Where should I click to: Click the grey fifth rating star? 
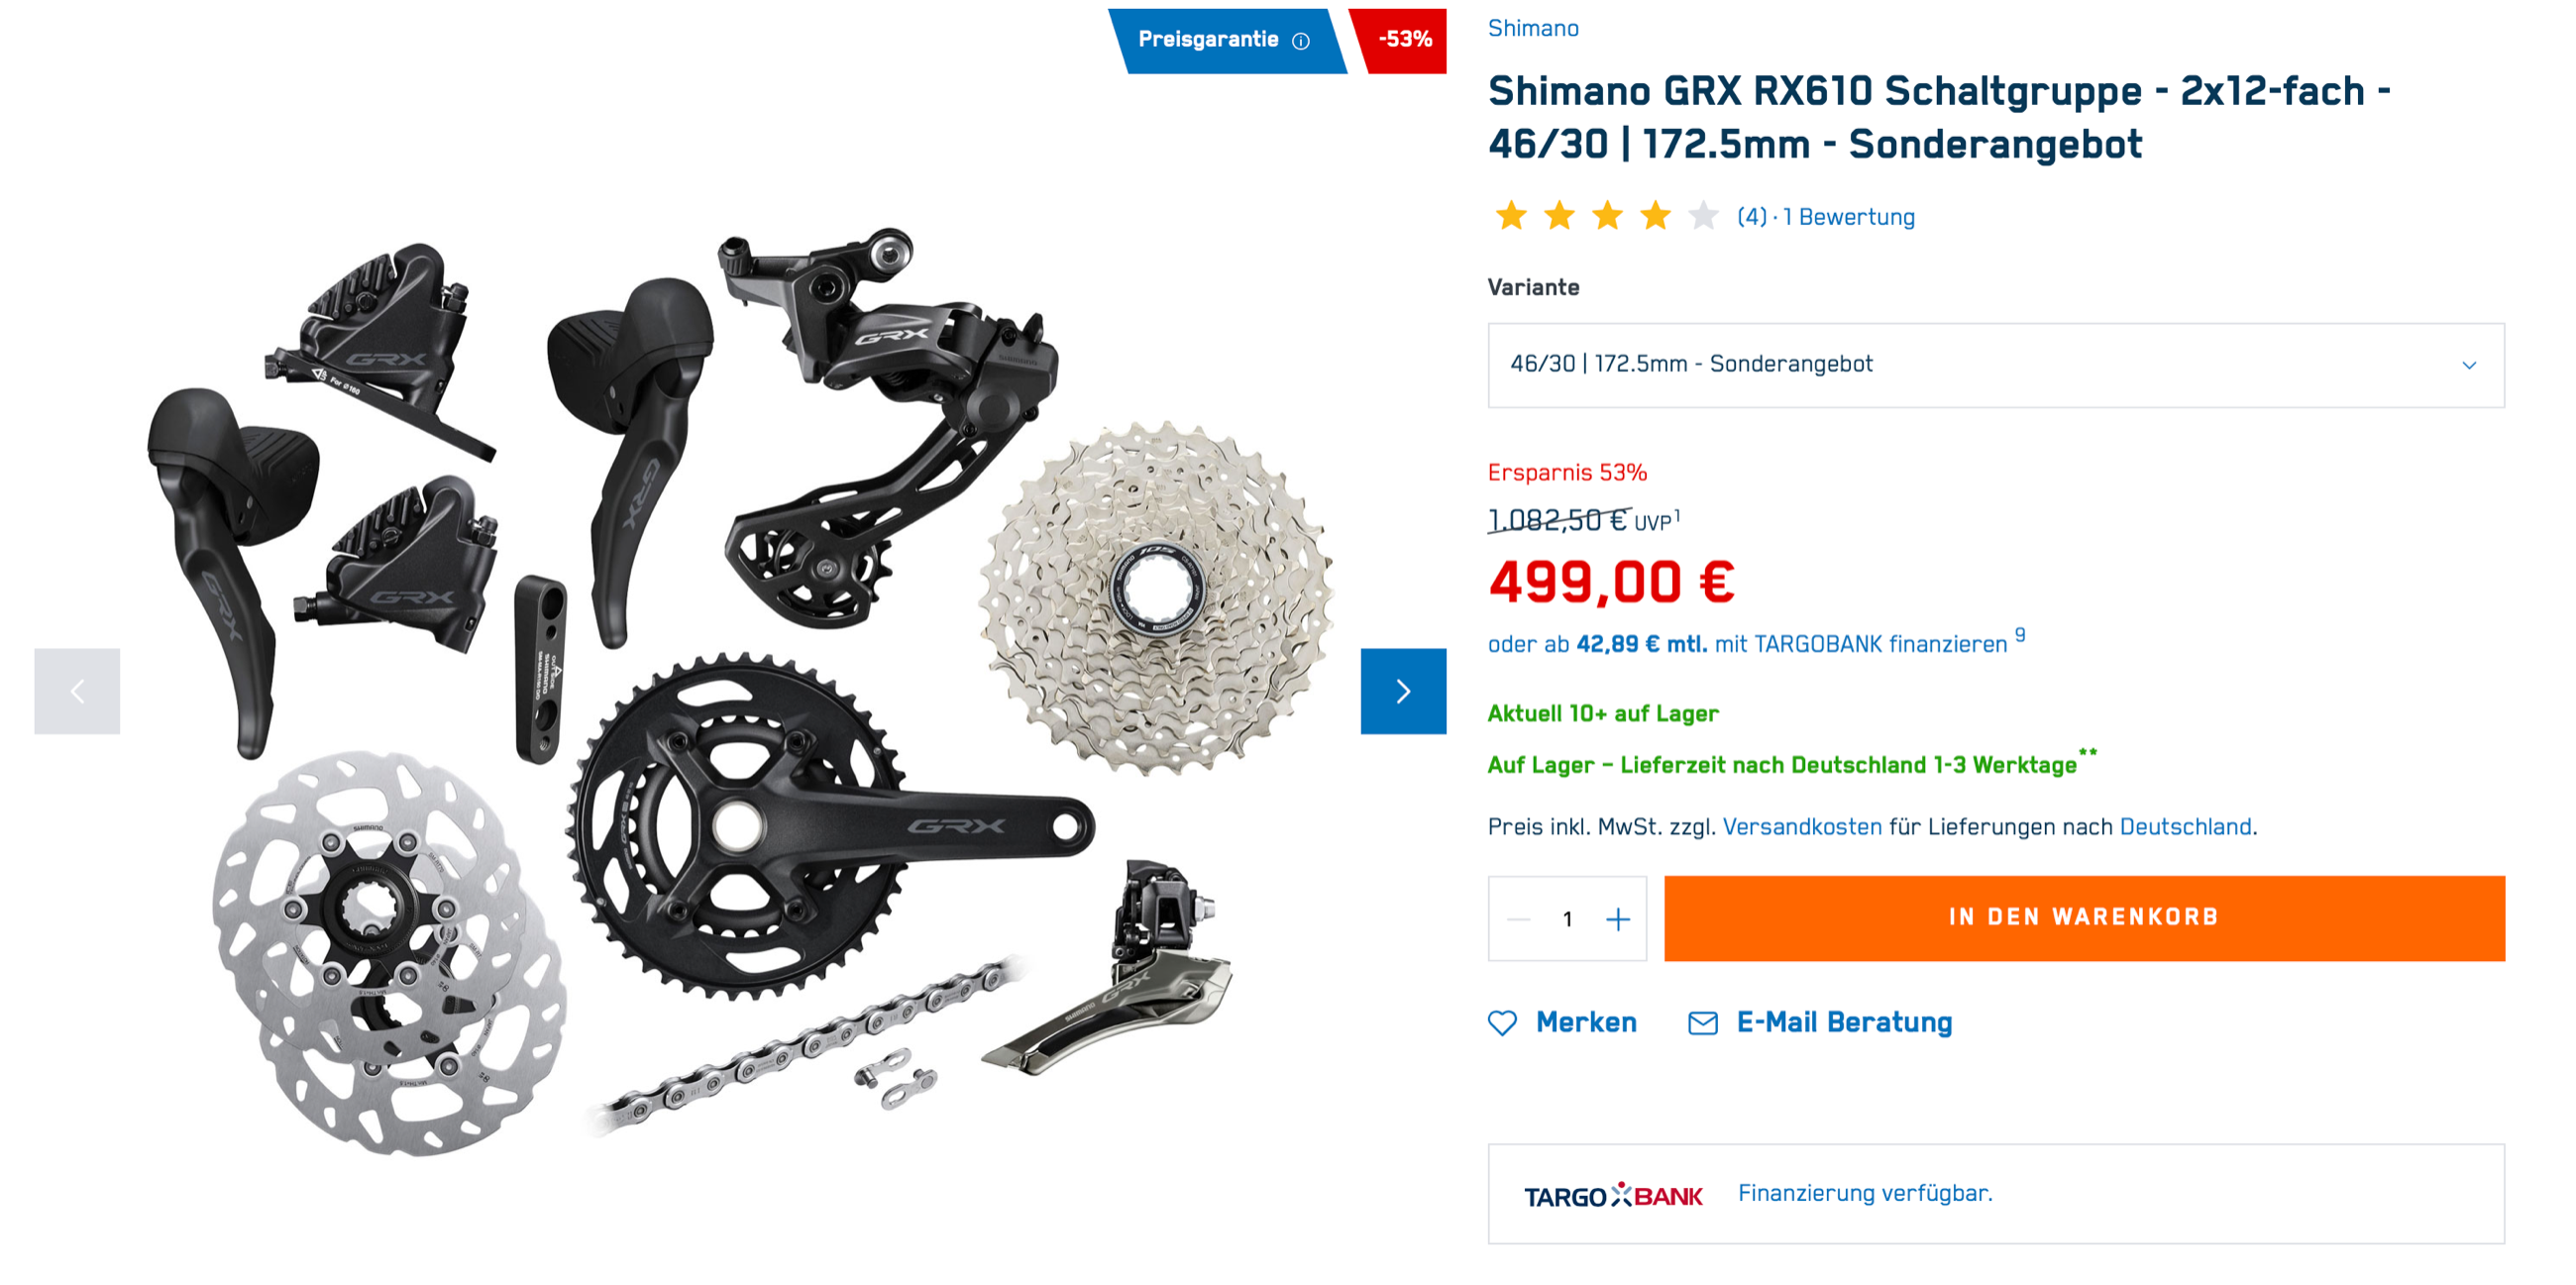coord(1703,215)
